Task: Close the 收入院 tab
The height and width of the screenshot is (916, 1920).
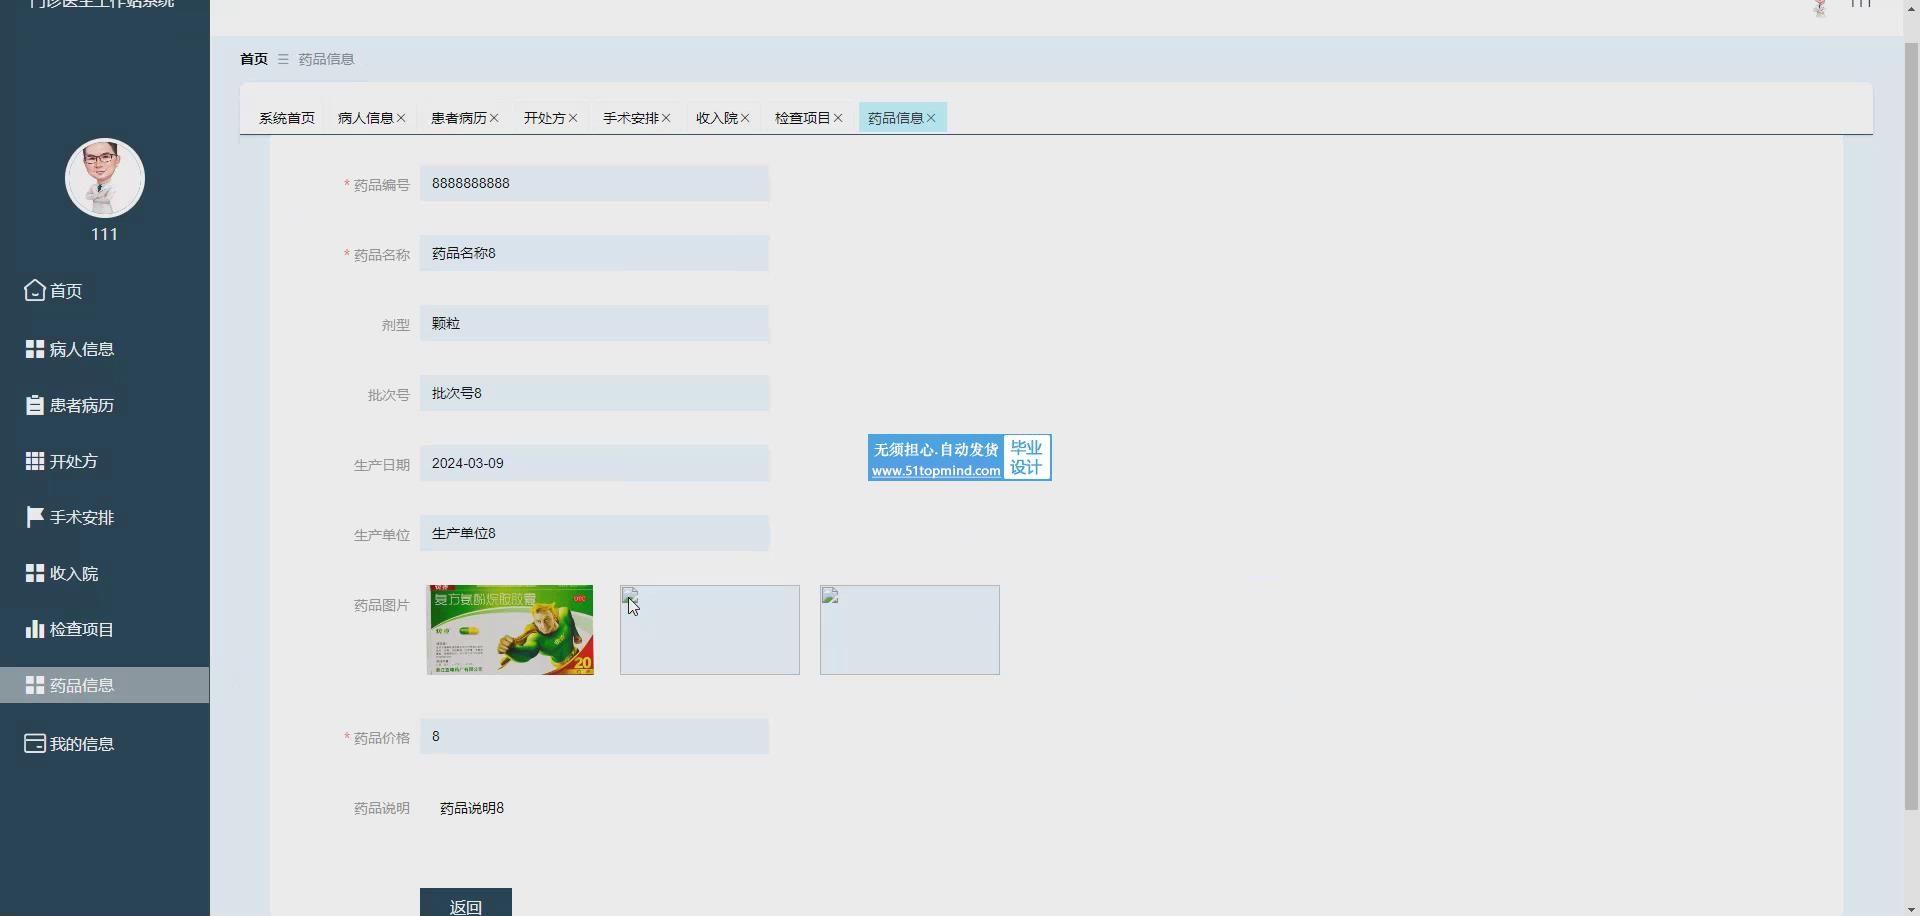Action: click(x=745, y=118)
